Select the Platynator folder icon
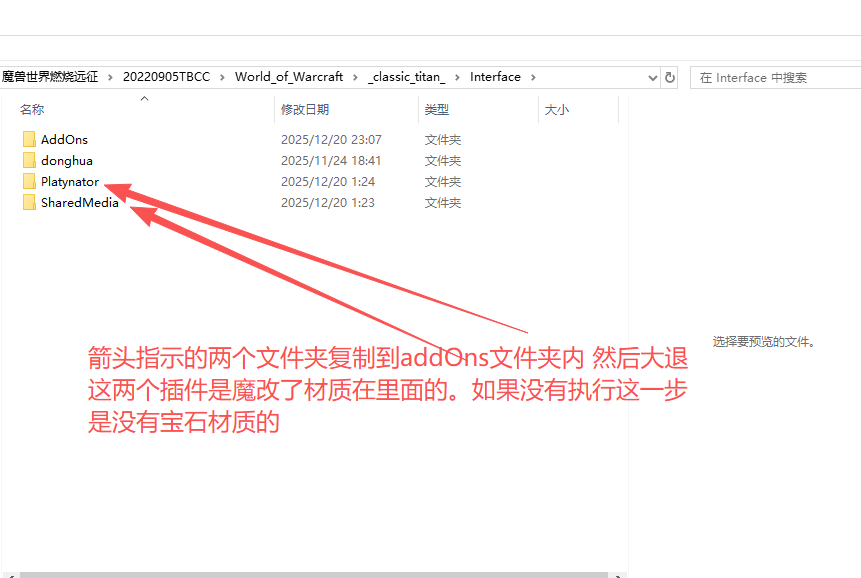The image size is (861, 578). (29, 182)
